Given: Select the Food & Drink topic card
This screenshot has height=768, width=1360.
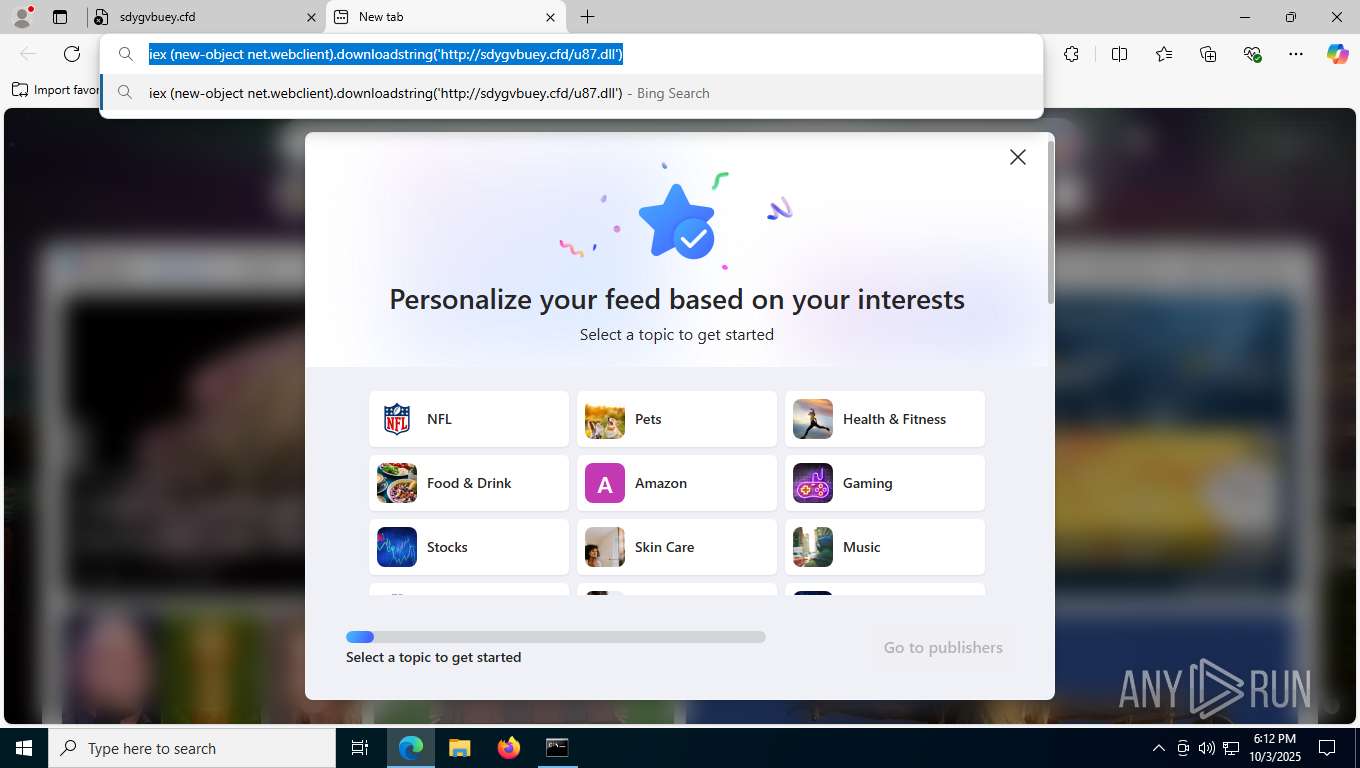Looking at the screenshot, I should (x=469, y=483).
